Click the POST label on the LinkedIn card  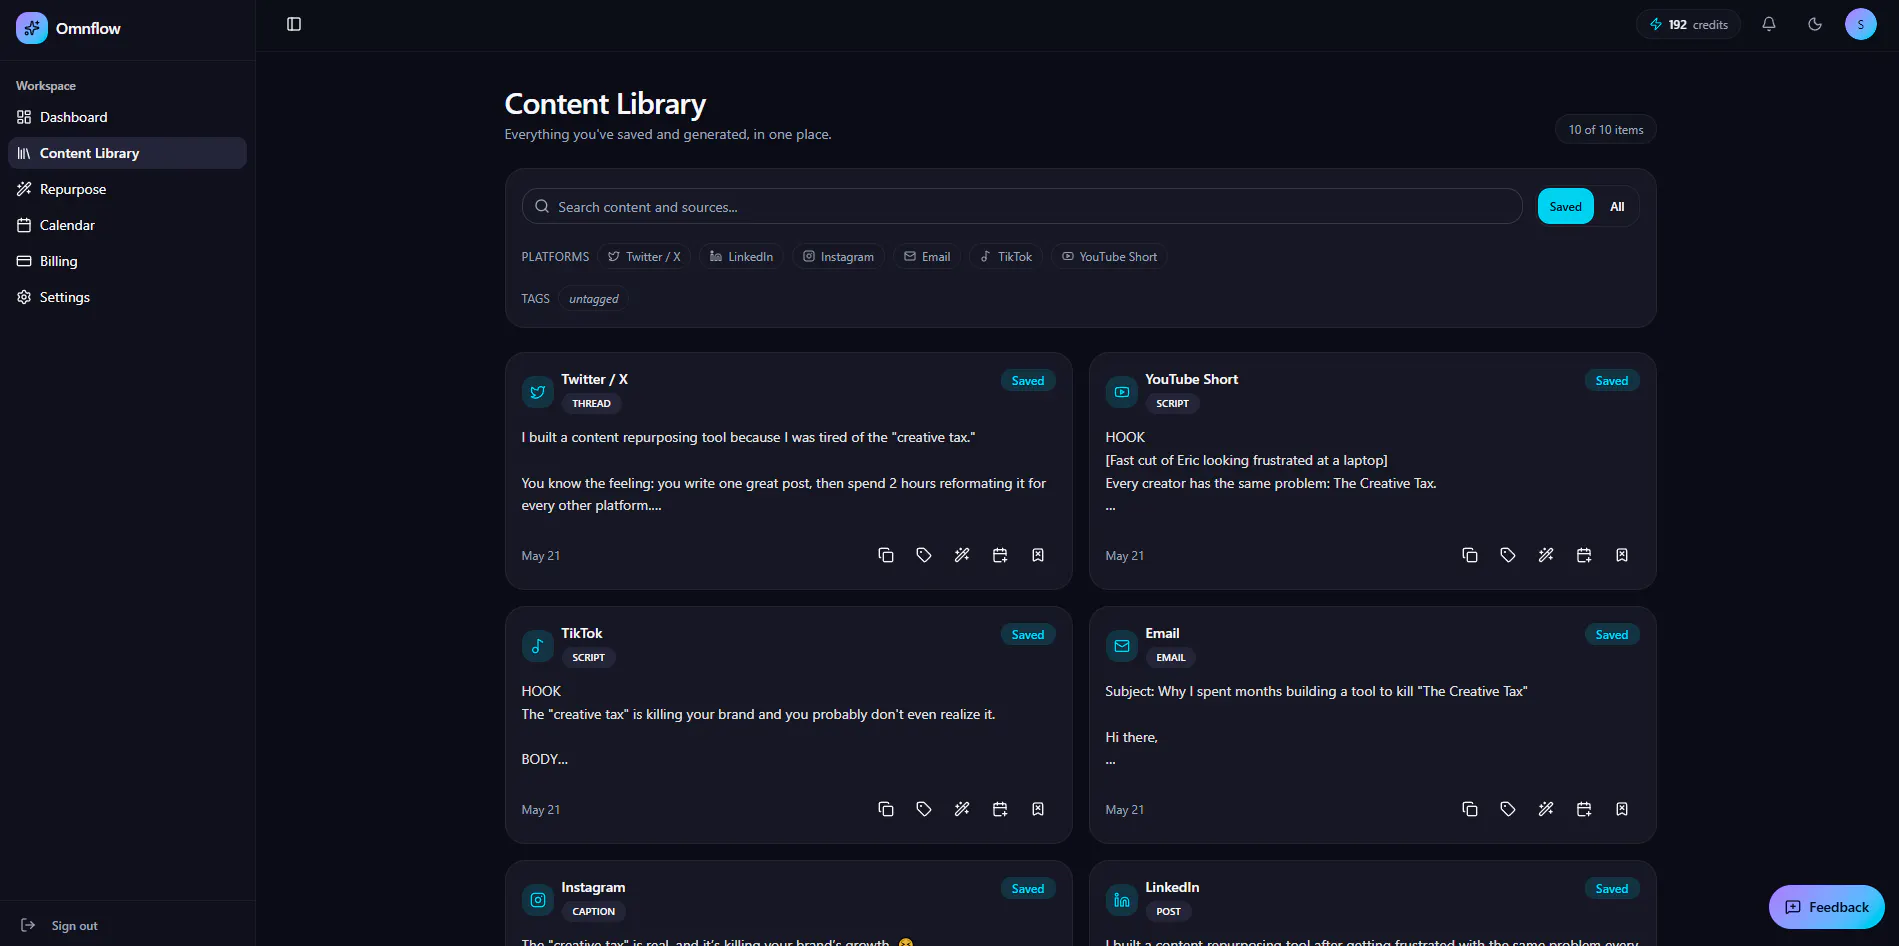tap(1168, 912)
